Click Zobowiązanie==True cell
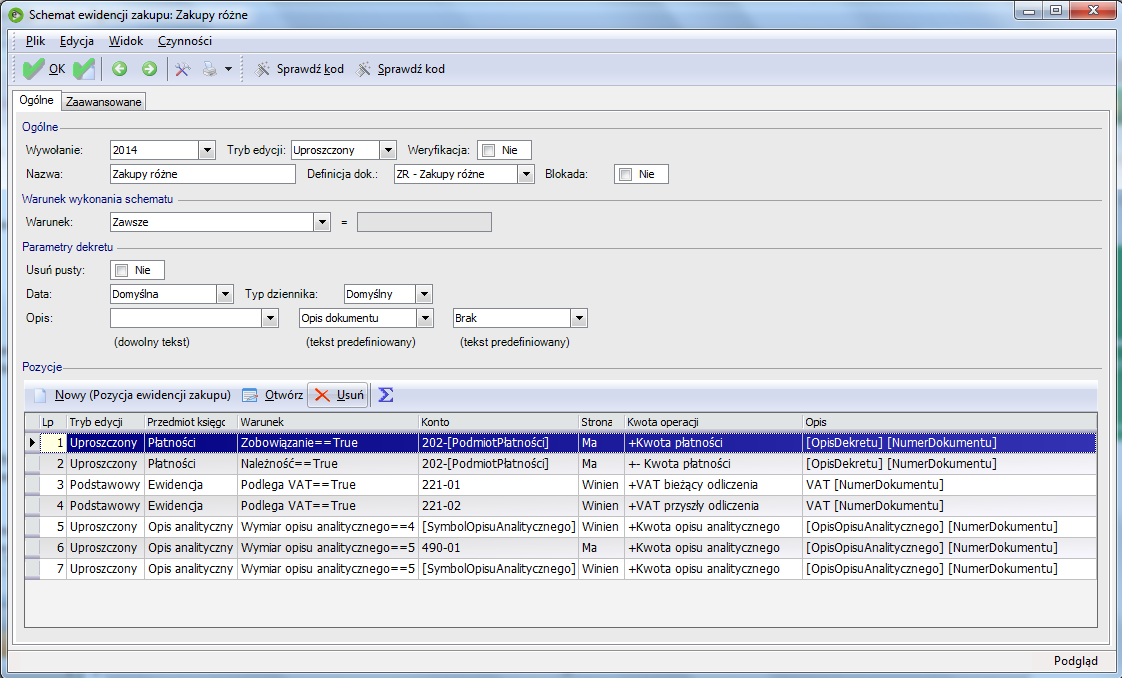The height and width of the screenshot is (678, 1122). point(328,443)
